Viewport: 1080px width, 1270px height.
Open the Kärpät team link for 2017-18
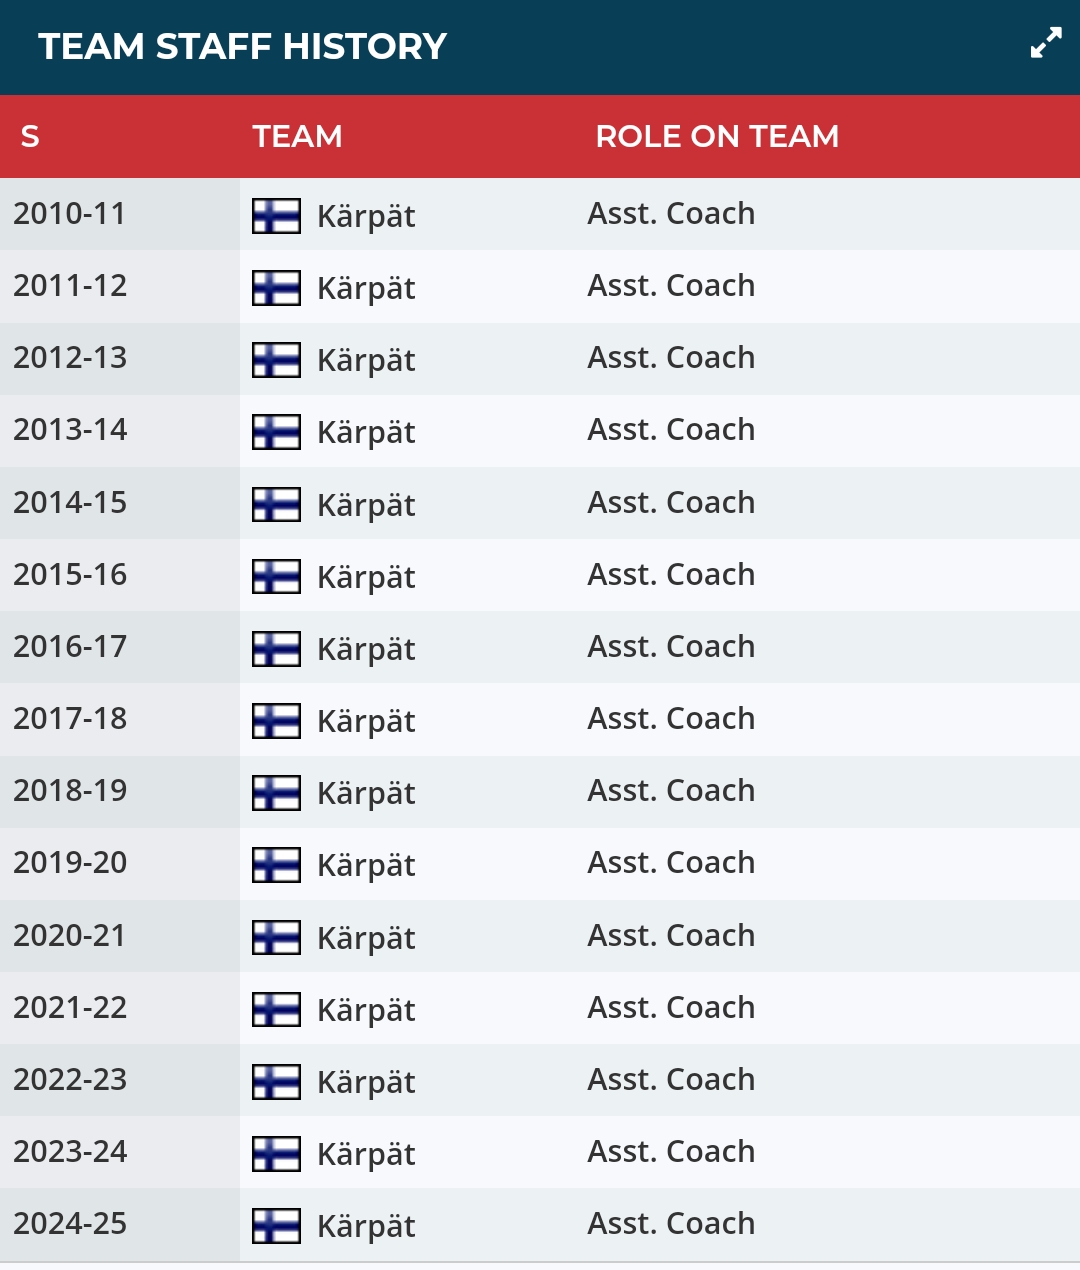point(366,721)
